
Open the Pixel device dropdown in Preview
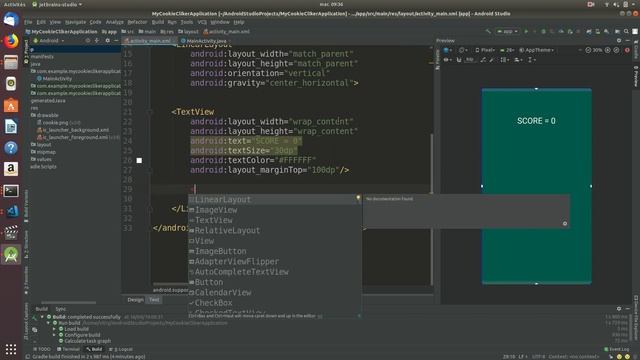[x=485, y=50]
